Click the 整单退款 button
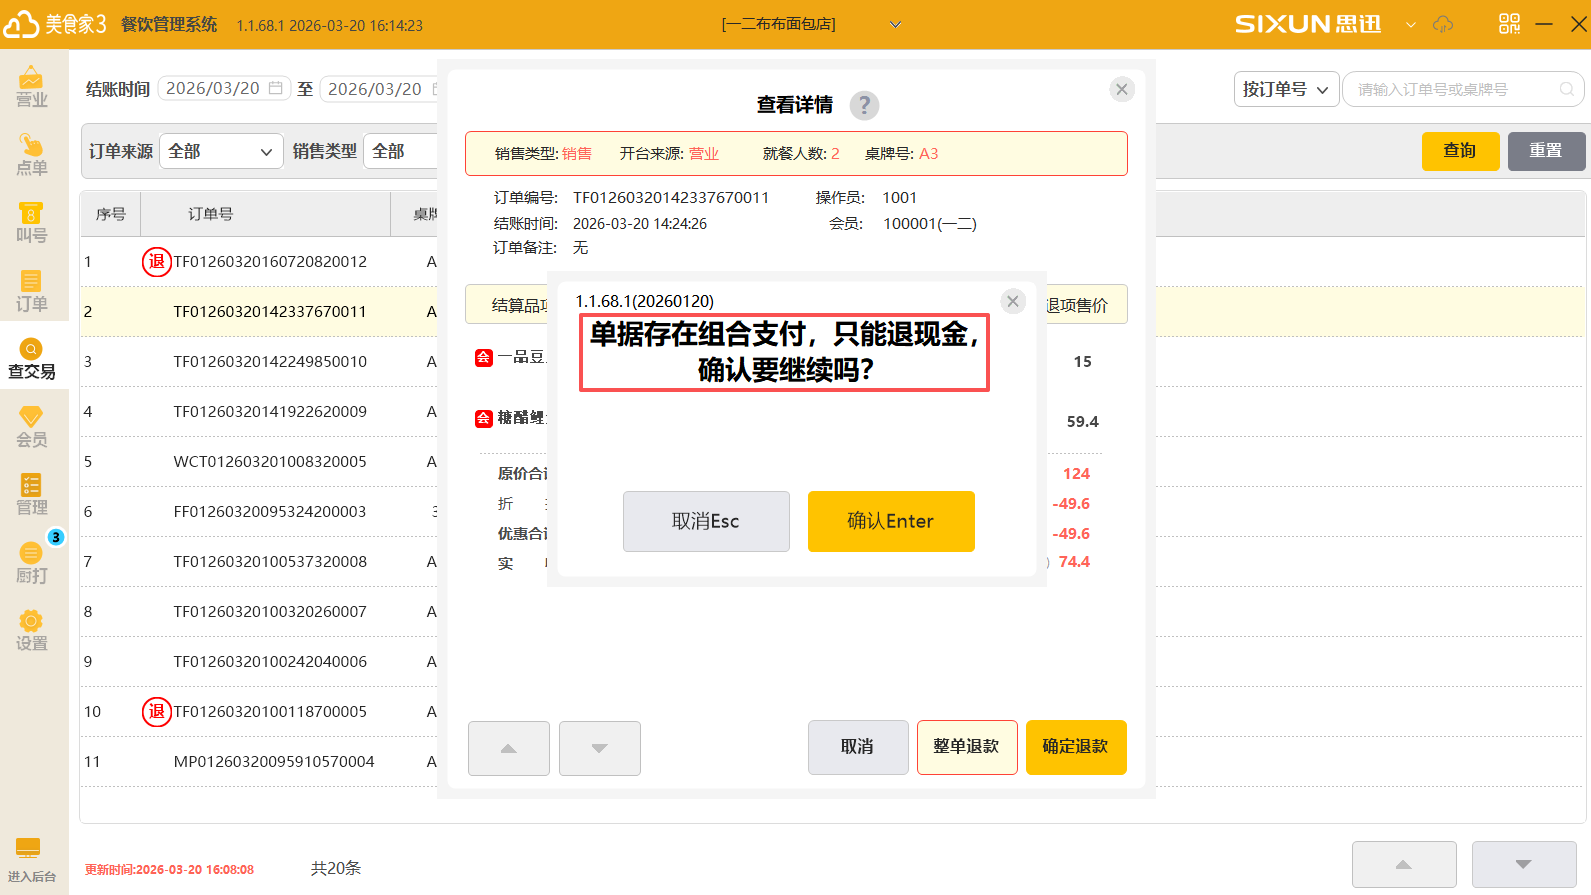The width and height of the screenshot is (1591, 895). pyautogui.click(x=966, y=746)
